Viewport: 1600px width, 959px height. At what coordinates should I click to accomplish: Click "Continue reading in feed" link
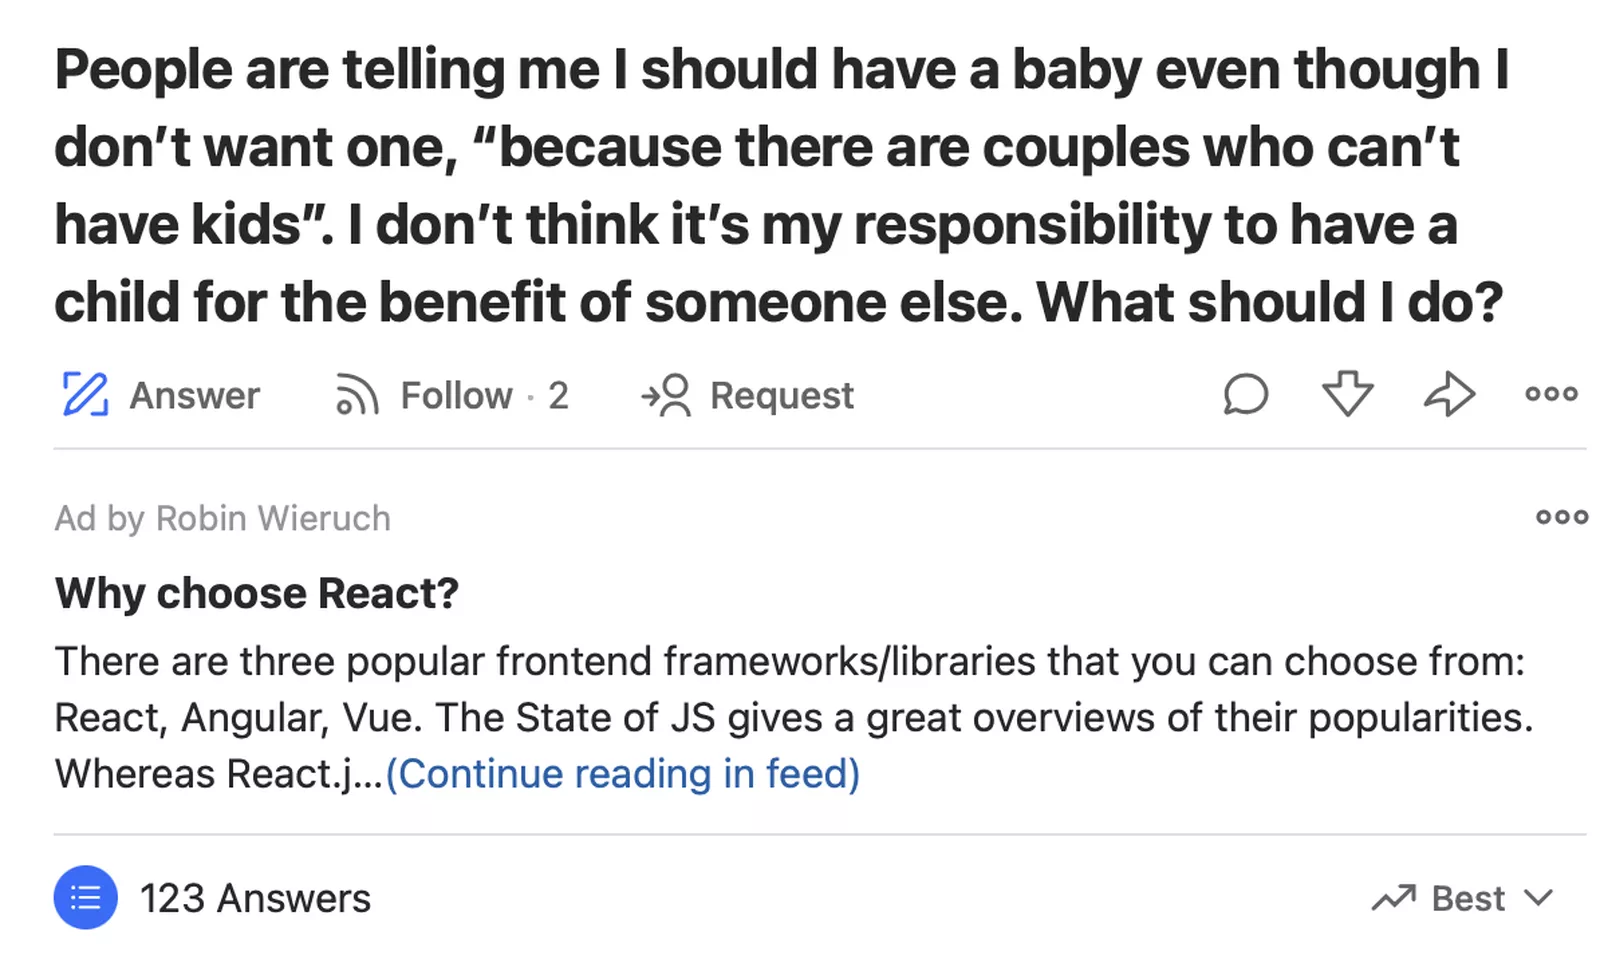(622, 773)
